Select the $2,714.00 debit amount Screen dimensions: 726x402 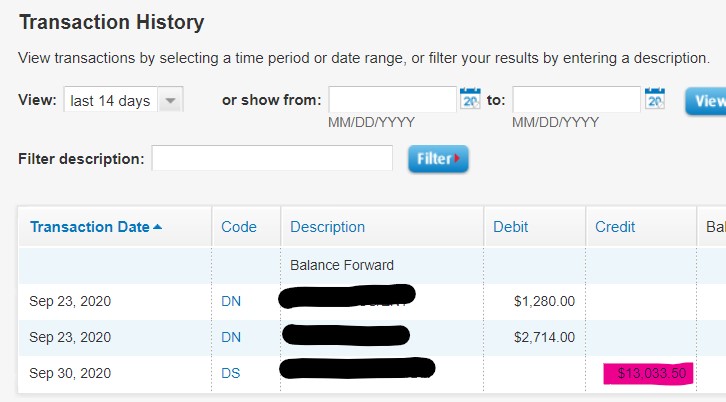pyautogui.click(x=546, y=337)
